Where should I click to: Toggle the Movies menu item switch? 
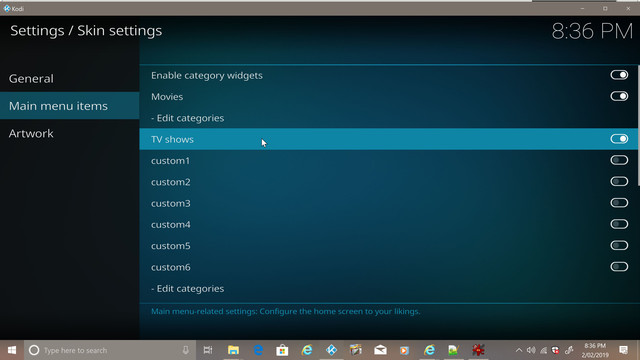[619, 96]
